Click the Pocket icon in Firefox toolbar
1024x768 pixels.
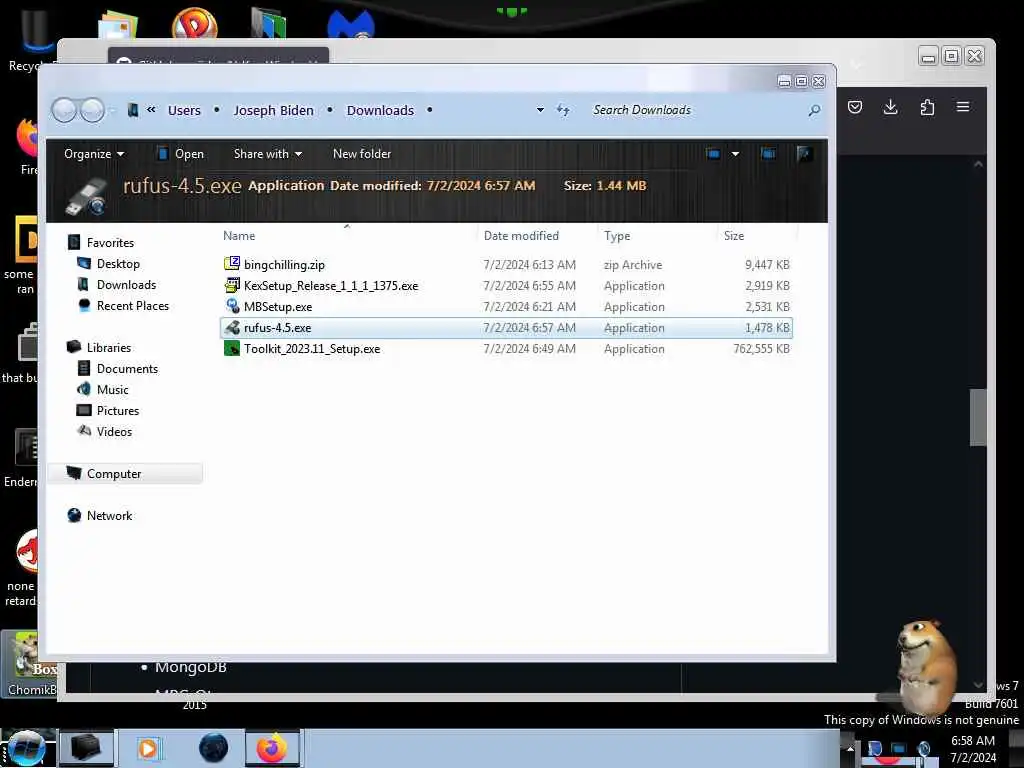tap(854, 107)
